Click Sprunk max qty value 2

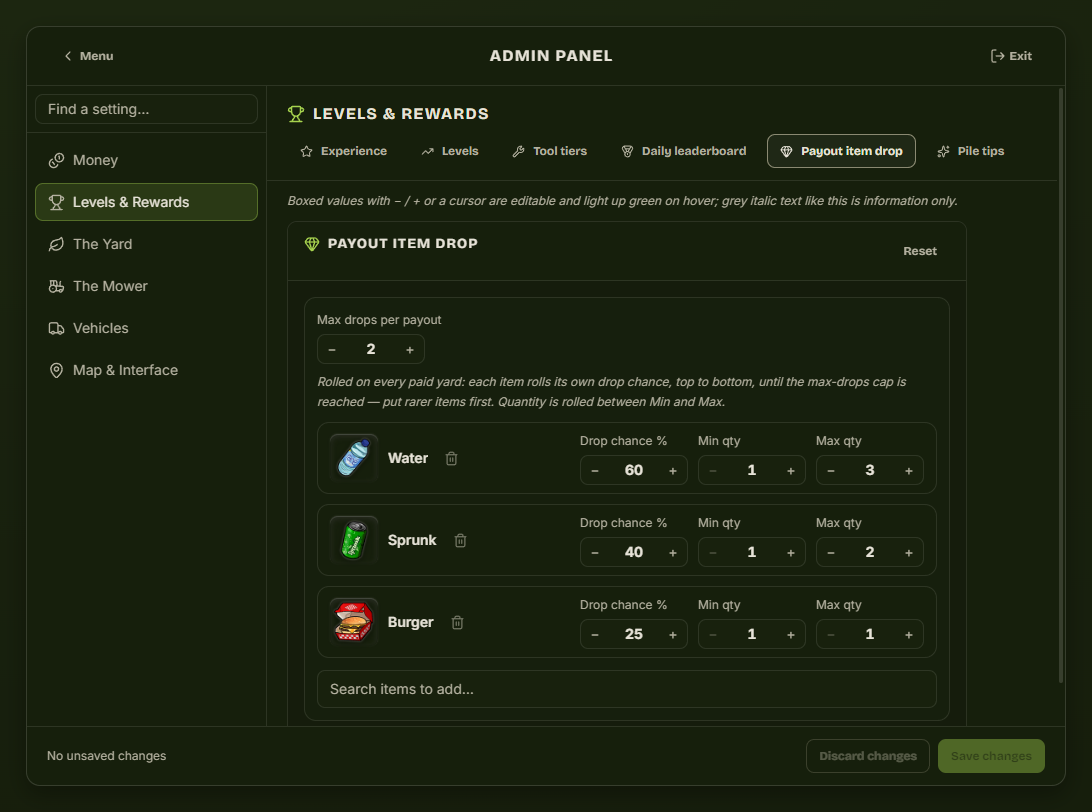coord(870,553)
